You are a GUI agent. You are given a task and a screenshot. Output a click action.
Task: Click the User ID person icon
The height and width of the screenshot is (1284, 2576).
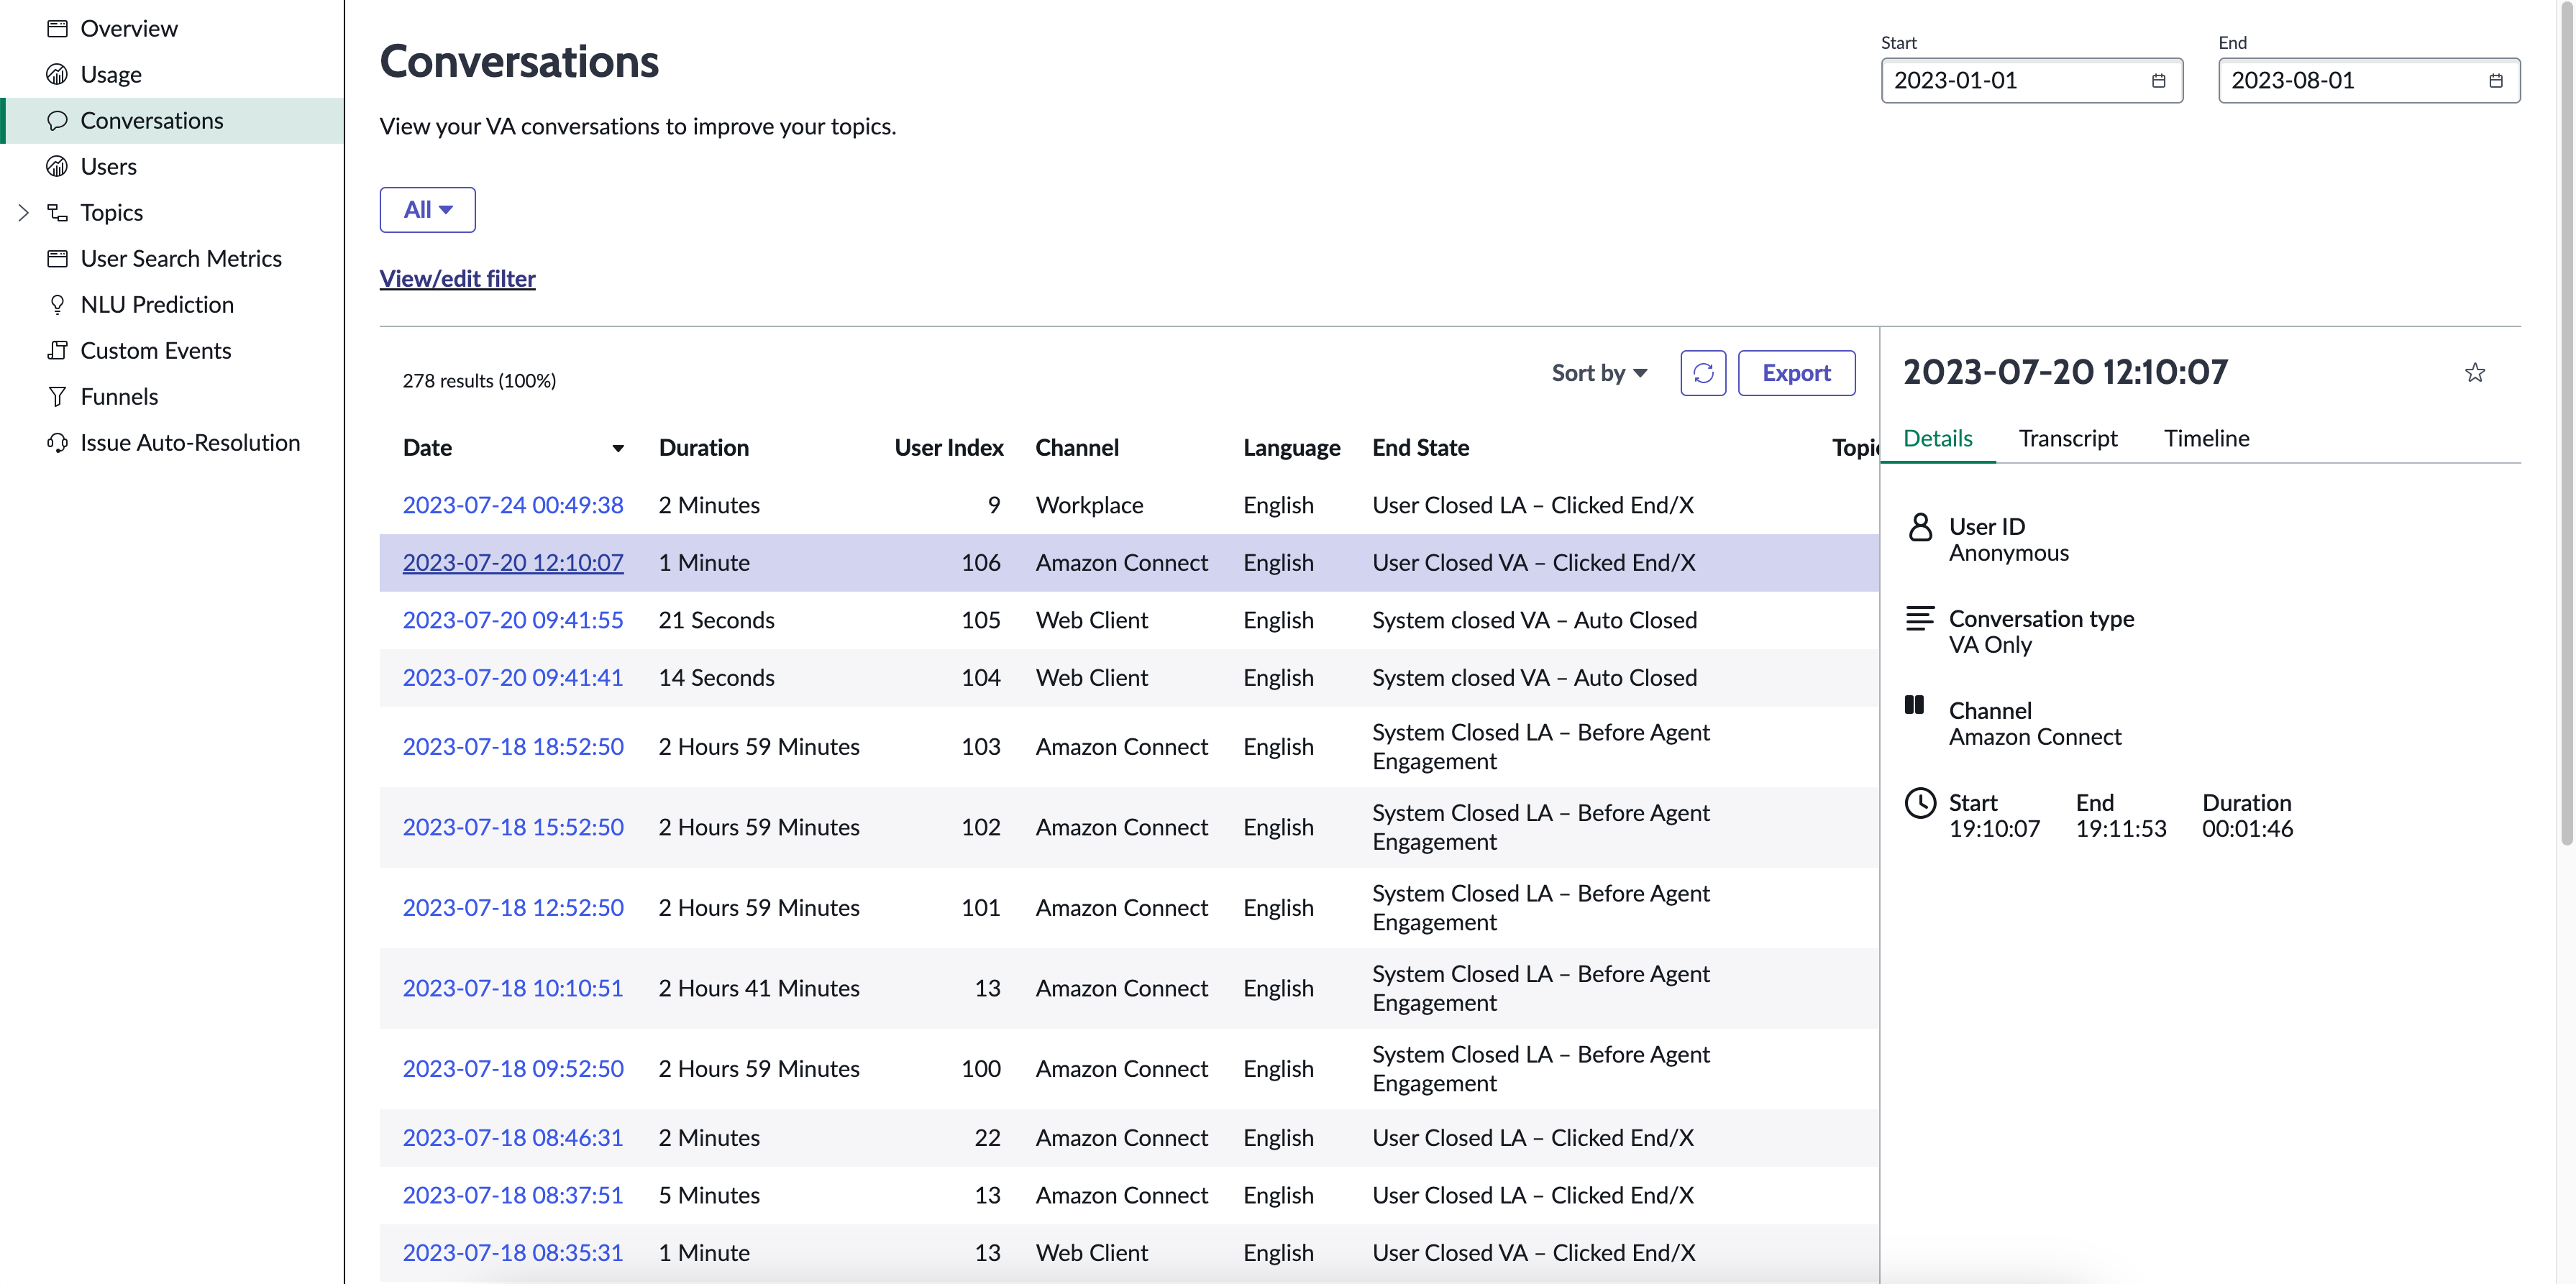click(1920, 527)
